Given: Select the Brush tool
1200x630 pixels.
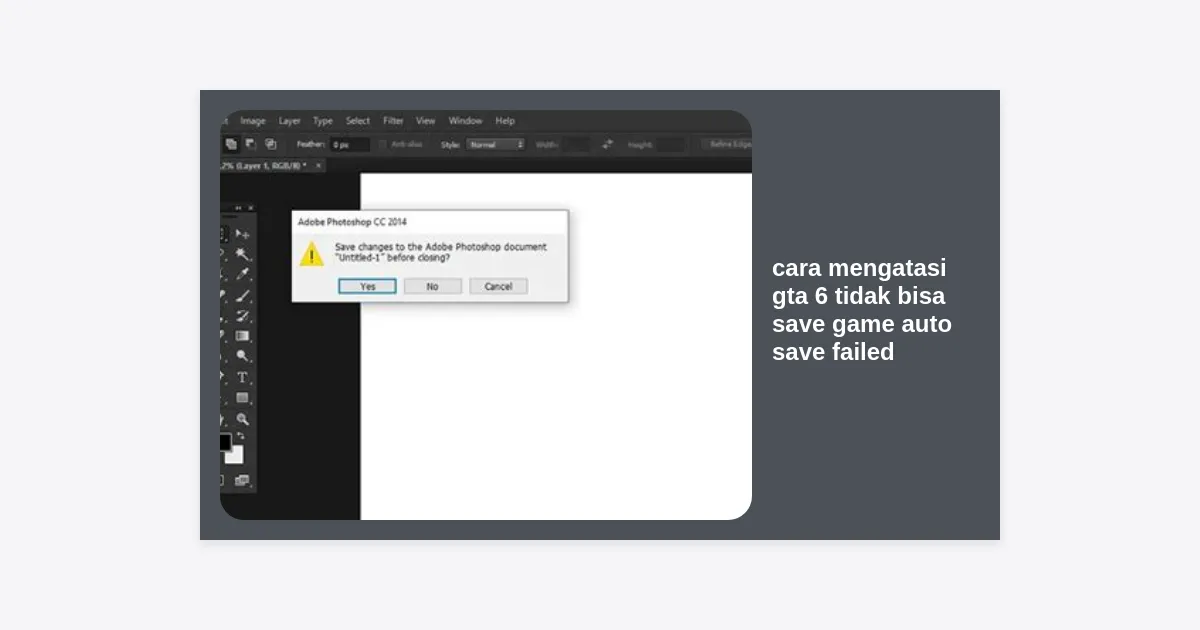Looking at the screenshot, I should pos(242,296).
